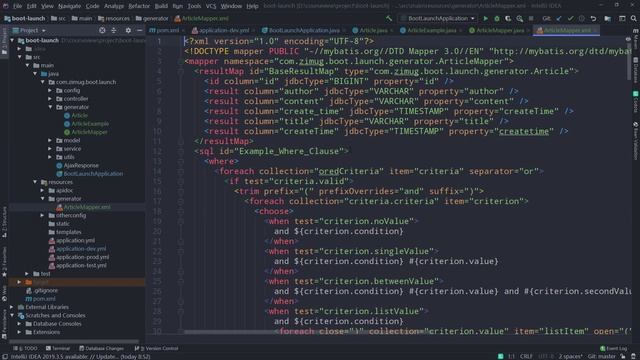Open the Structure tool window stripe
This screenshot has height=360, width=640.
coord(4,222)
